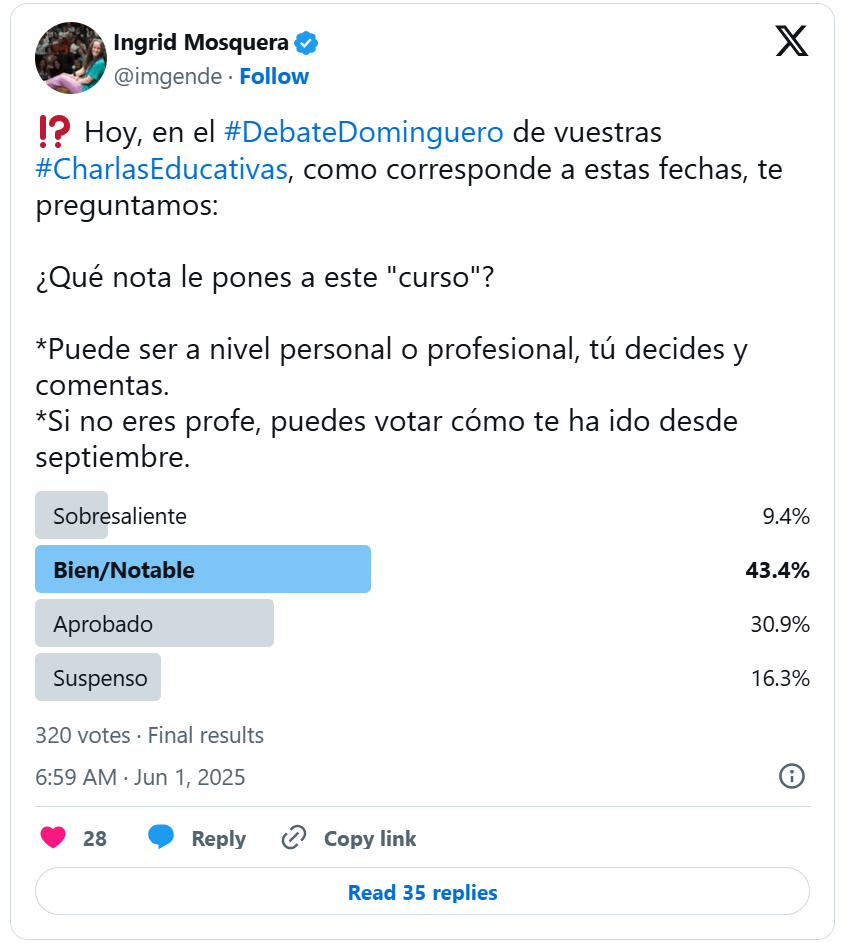Select the Aprobado poll result bar
Image resolution: width=847 pixels, height=943 pixels.
click(154, 624)
